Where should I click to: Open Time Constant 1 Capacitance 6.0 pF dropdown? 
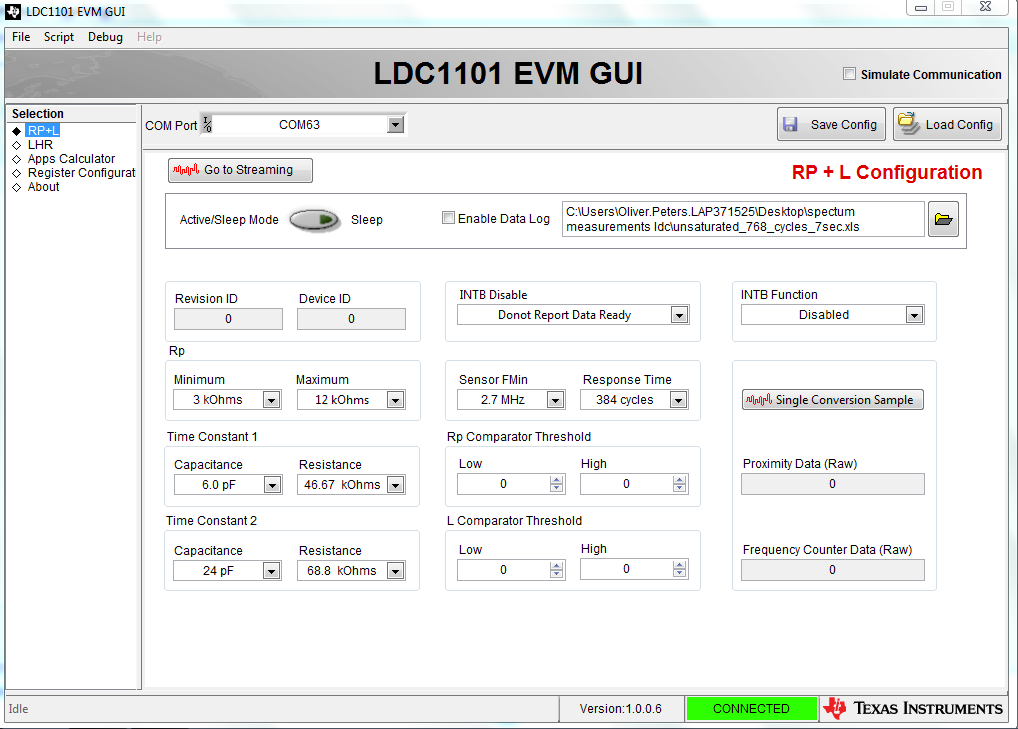pos(272,485)
